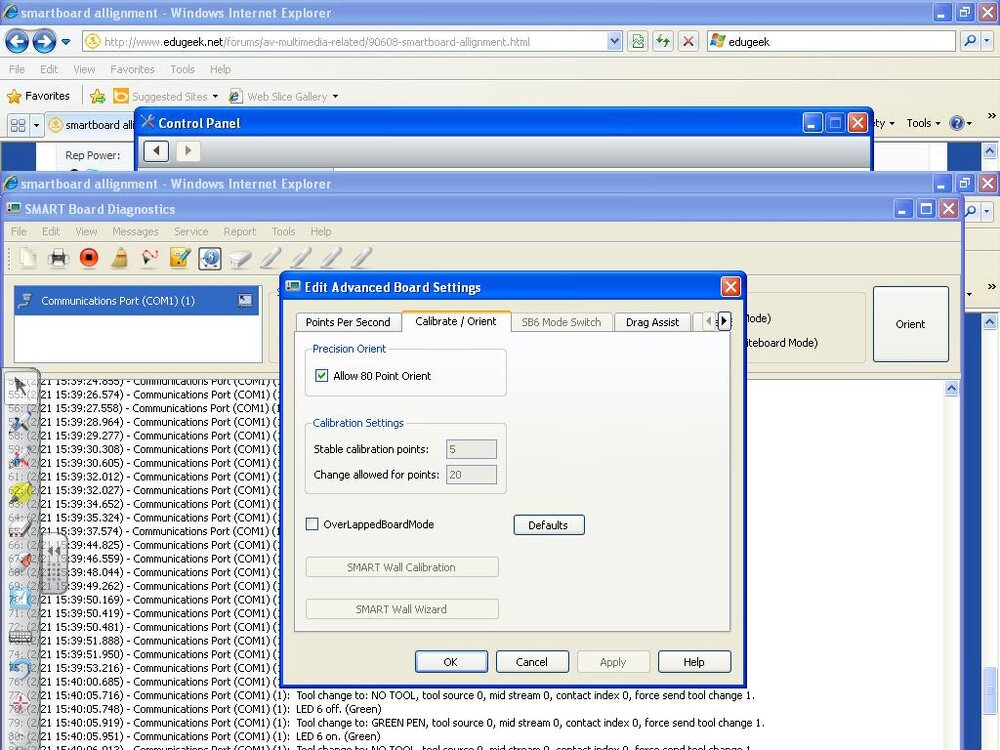
Task: Collapse the floating toolbar with double-arrow handle
Action: coord(54,550)
